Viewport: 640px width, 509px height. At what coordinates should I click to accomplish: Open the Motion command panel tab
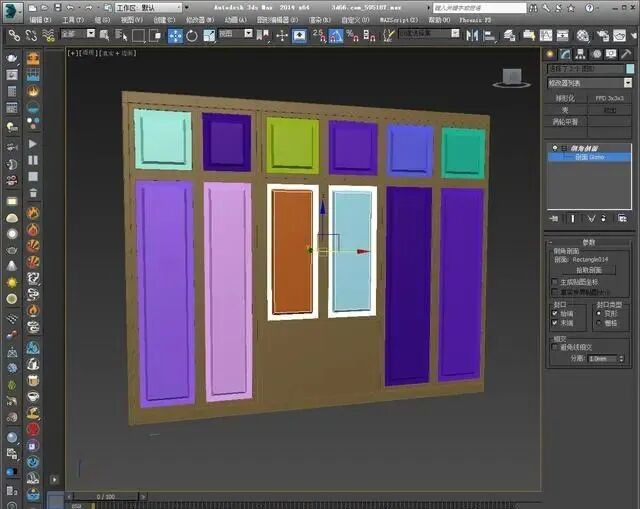[596, 54]
